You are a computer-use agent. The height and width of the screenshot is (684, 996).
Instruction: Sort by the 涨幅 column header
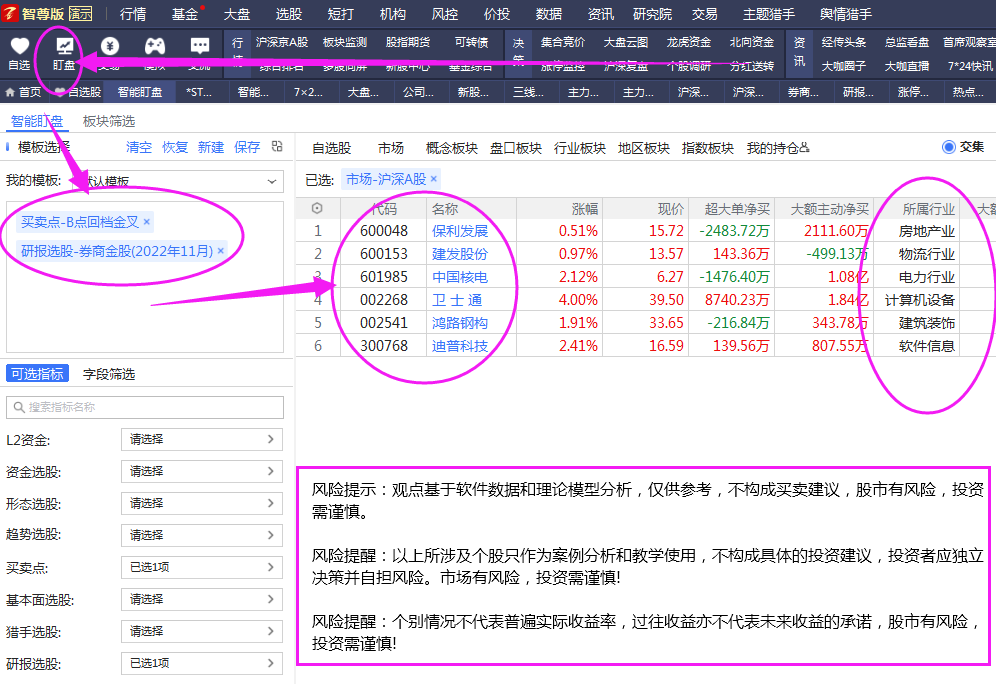[585, 209]
